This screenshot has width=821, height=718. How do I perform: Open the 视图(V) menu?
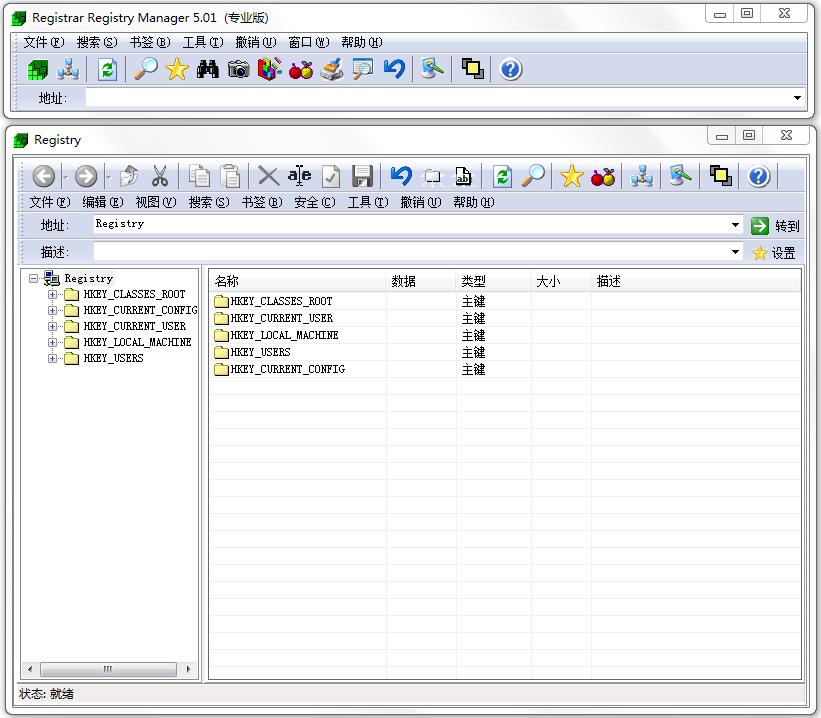tap(155, 202)
